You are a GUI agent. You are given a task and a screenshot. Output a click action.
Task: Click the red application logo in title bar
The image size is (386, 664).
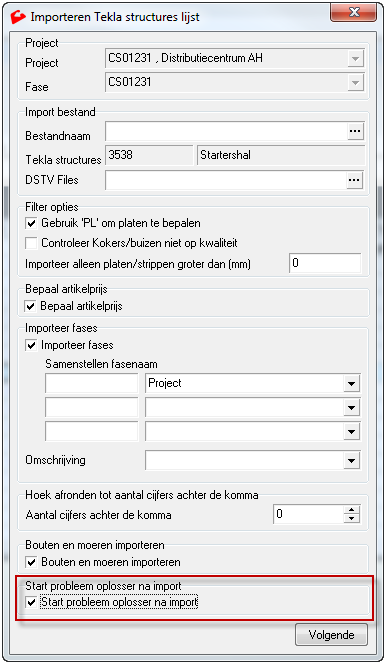pyautogui.click(x=18, y=17)
